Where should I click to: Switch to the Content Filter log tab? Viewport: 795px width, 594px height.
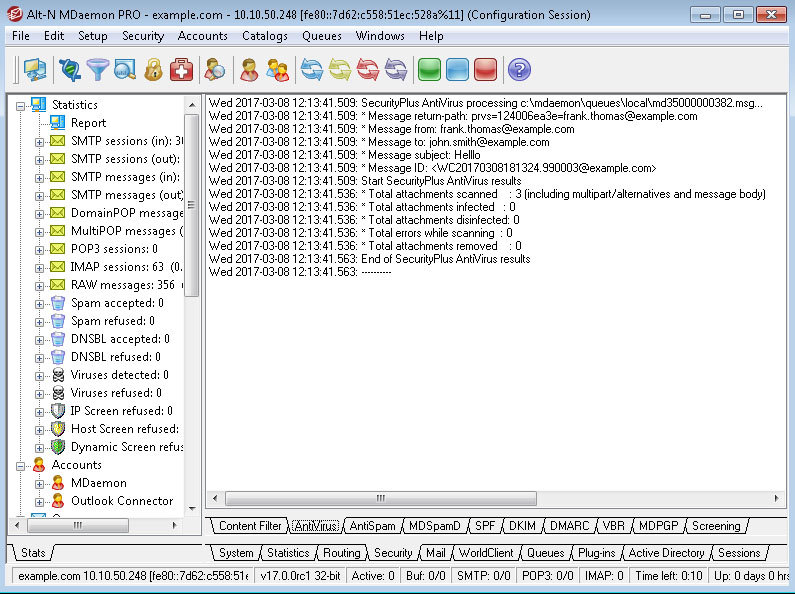250,526
